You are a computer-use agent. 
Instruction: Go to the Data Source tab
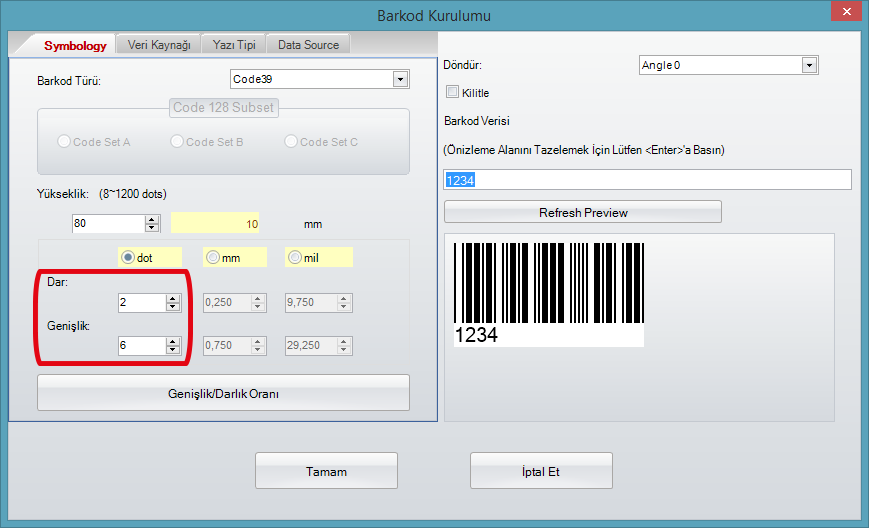[308, 45]
